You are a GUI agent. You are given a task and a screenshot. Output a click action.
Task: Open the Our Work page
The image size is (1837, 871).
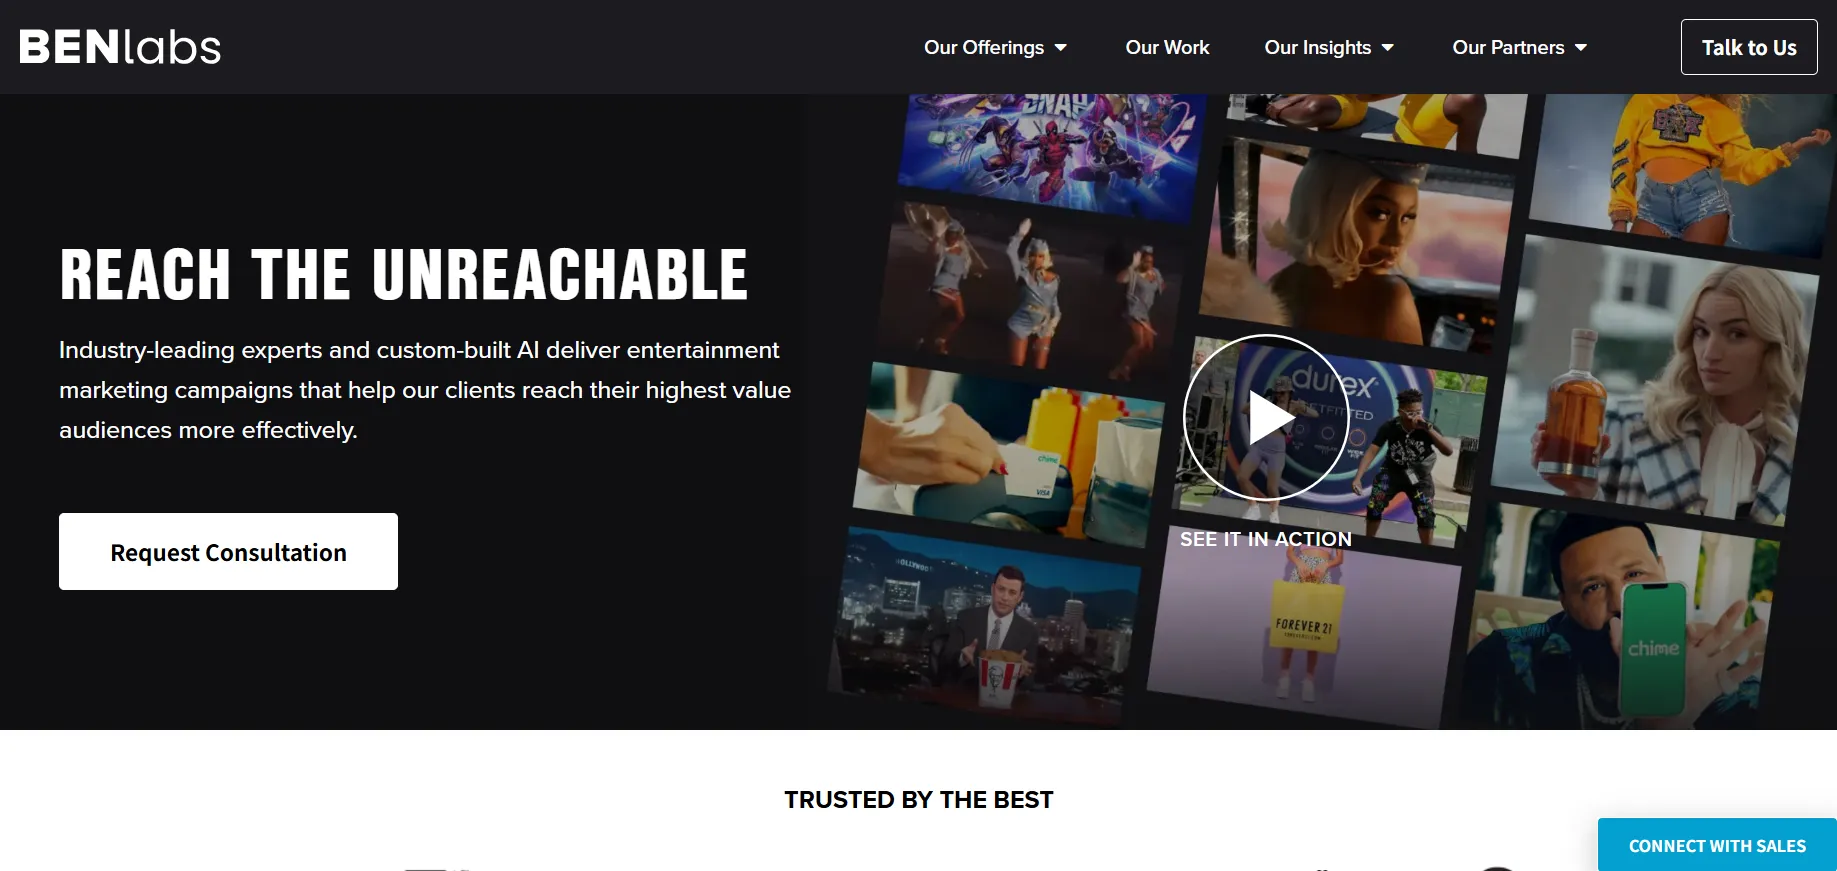[1167, 47]
